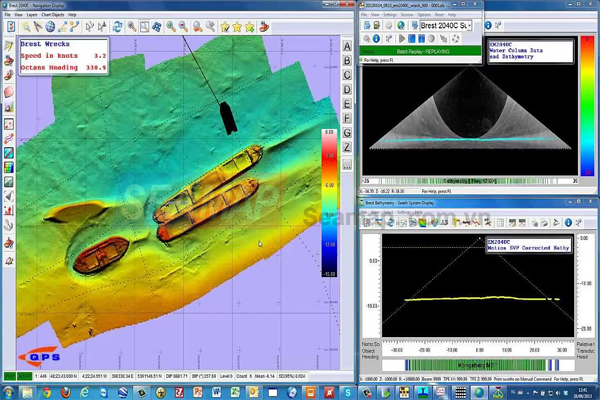Toggle layer button C on right panel
This screenshot has width=600, height=400.
click(x=347, y=76)
